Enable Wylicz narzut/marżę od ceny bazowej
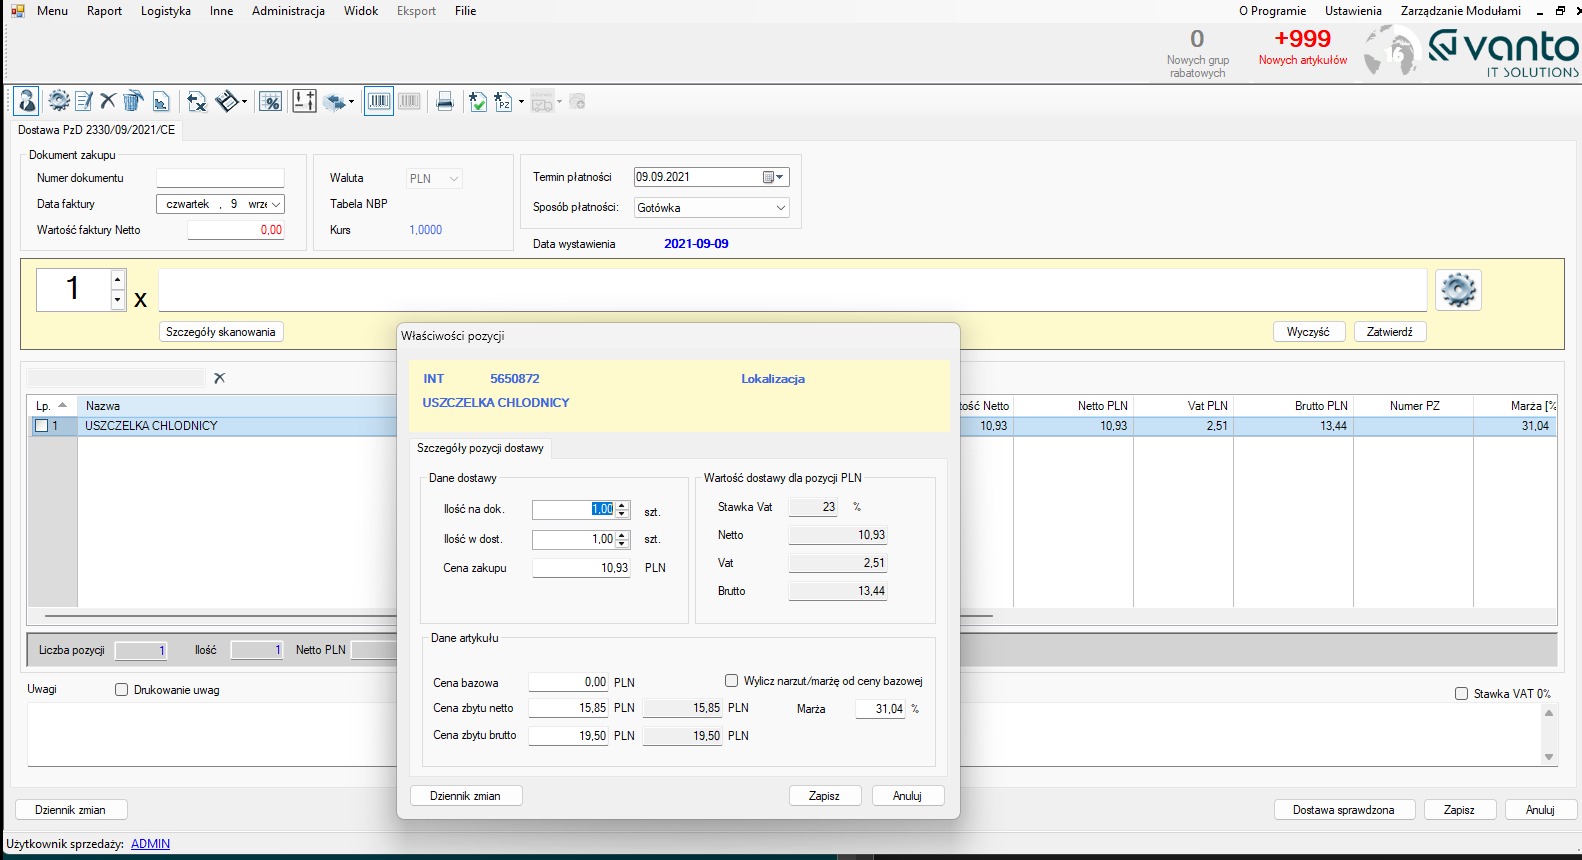The width and height of the screenshot is (1582, 860). (x=732, y=681)
